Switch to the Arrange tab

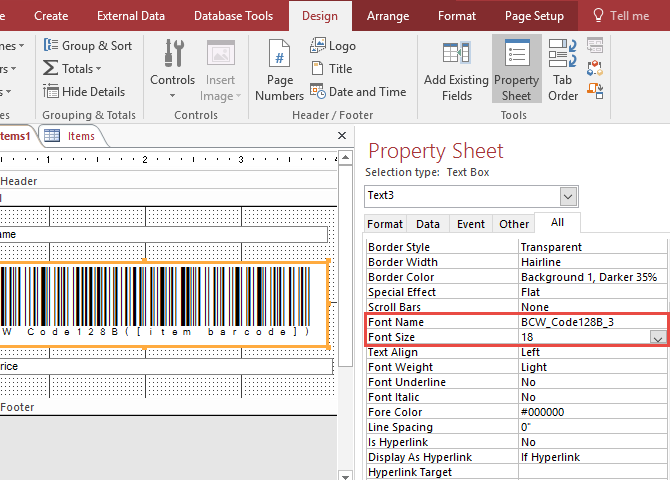(388, 16)
